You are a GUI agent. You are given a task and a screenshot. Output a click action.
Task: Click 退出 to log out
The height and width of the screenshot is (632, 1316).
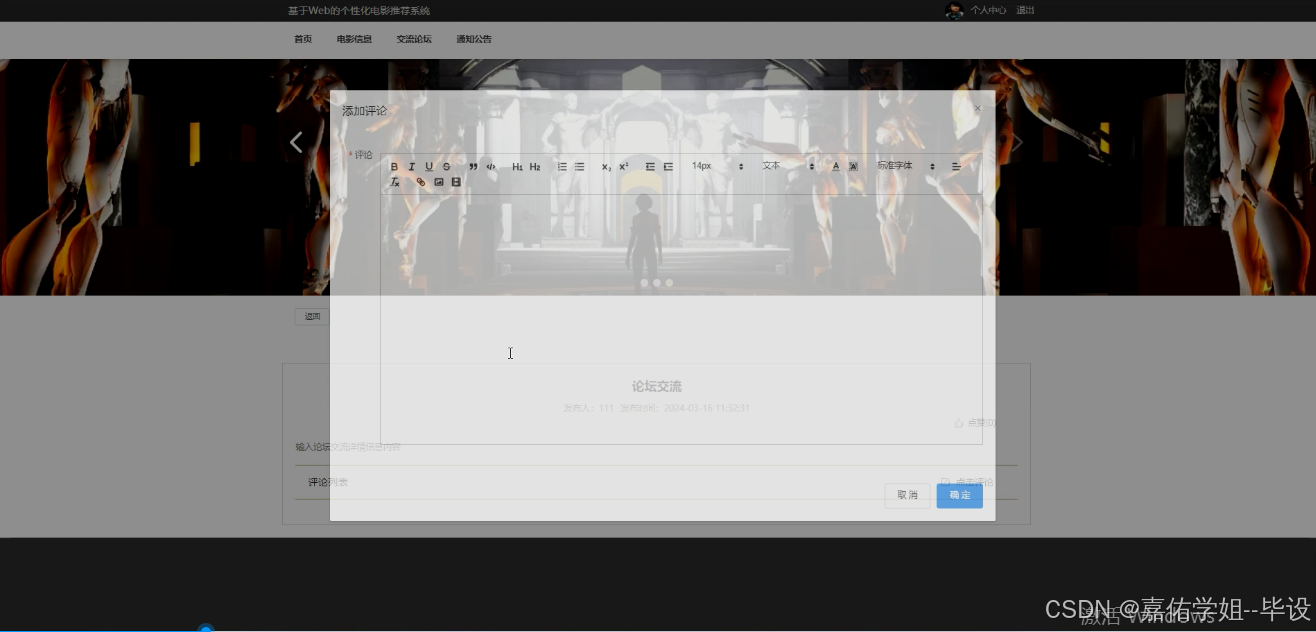pyautogui.click(x=1025, y=10)
